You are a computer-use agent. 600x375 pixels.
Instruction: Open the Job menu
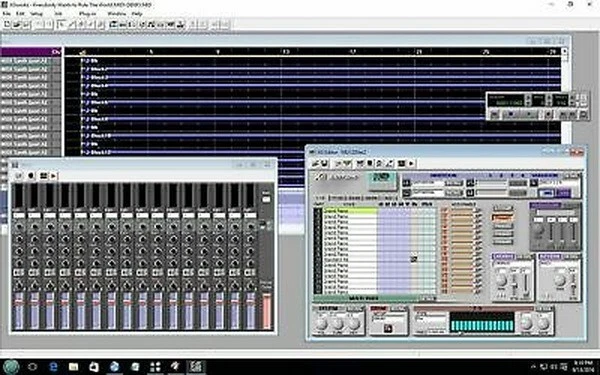click(58, 14)
